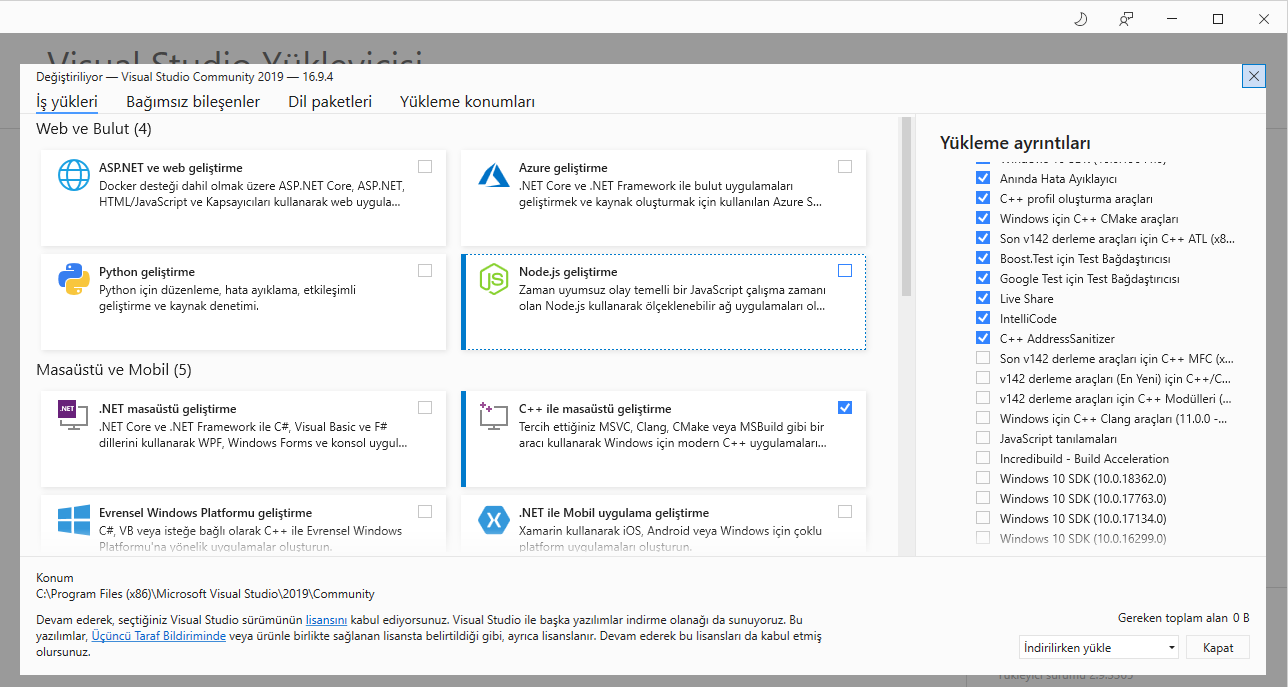Uncheck the IntelliCode component
The height and width of the screenshot is (687, 1288).
tap(982, 318)
